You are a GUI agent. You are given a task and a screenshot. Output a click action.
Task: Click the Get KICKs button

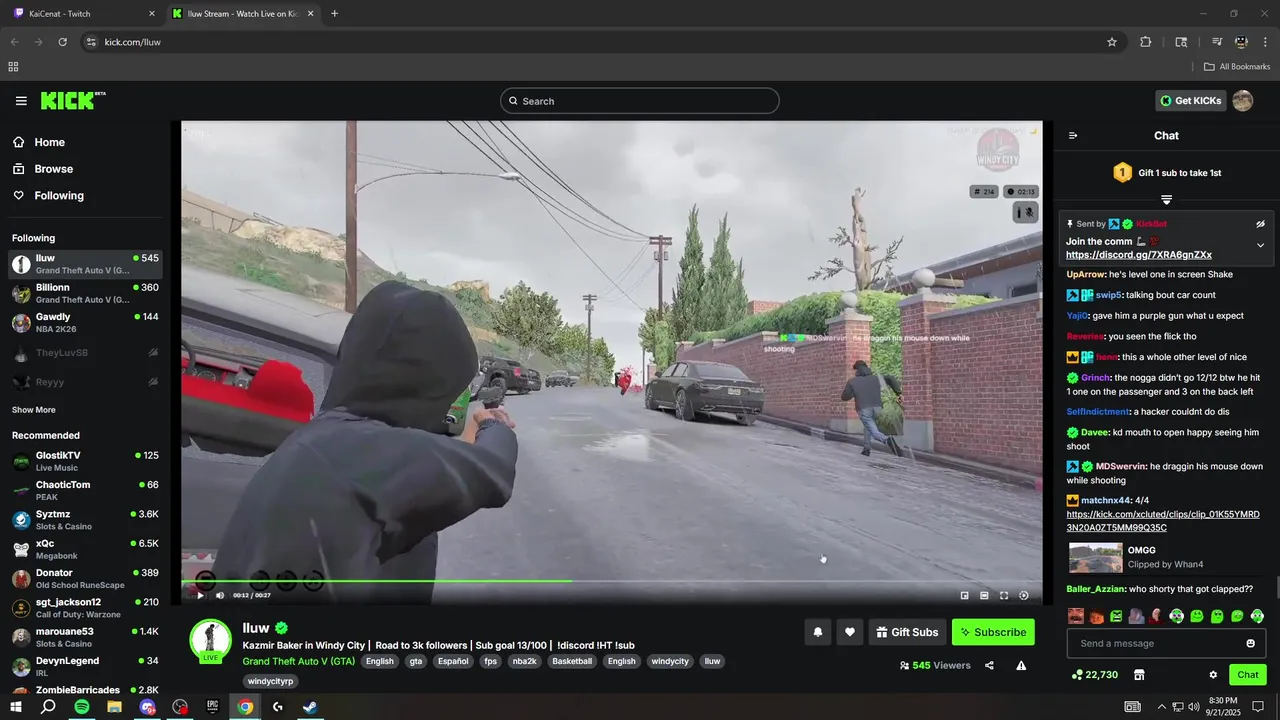[1191, 101]
